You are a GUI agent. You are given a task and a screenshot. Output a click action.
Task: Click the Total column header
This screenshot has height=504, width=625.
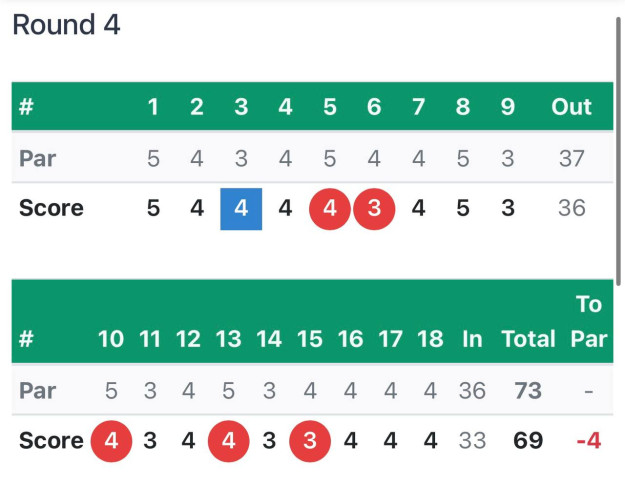pos(528,339)
